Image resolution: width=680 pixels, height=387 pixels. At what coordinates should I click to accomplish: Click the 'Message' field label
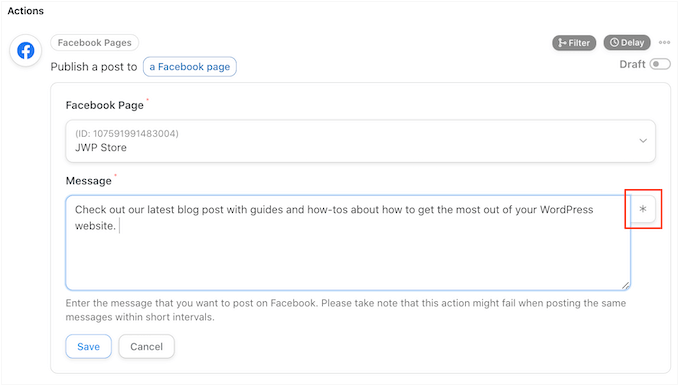tap(88, 180)
